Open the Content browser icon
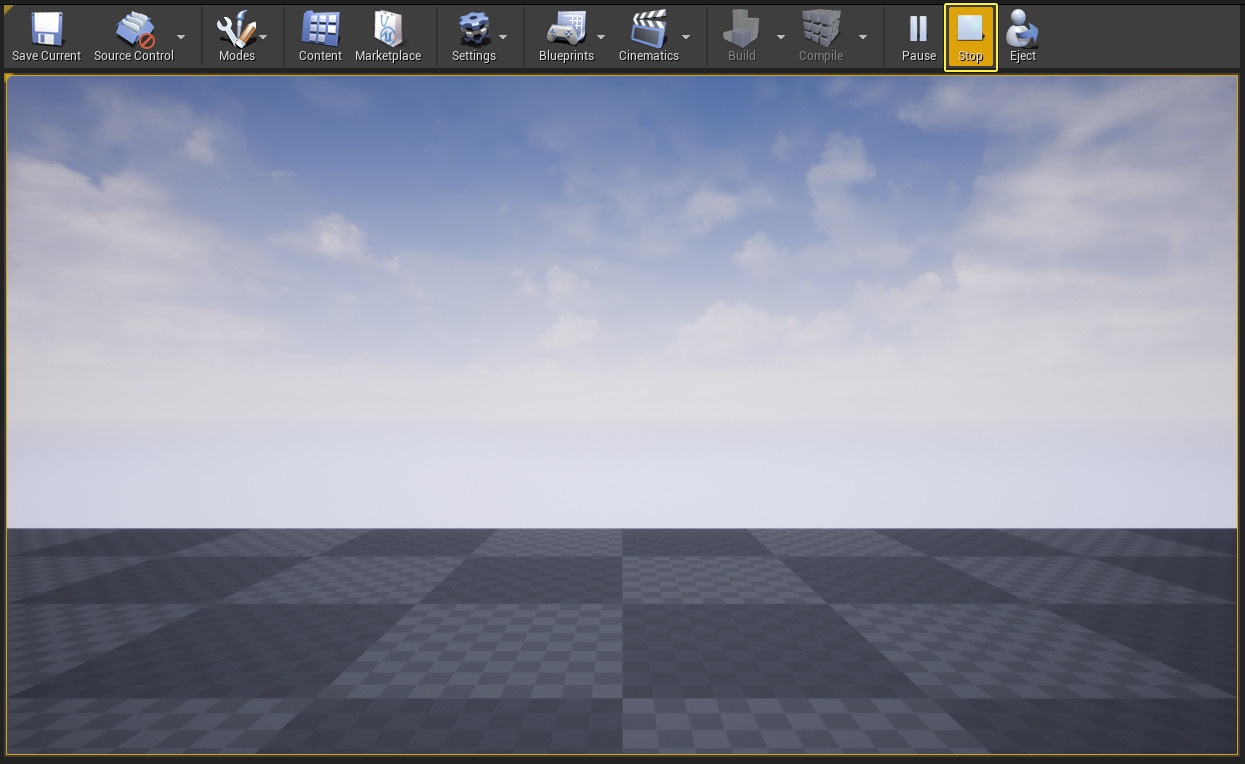1245x764 pixels. 320,30
